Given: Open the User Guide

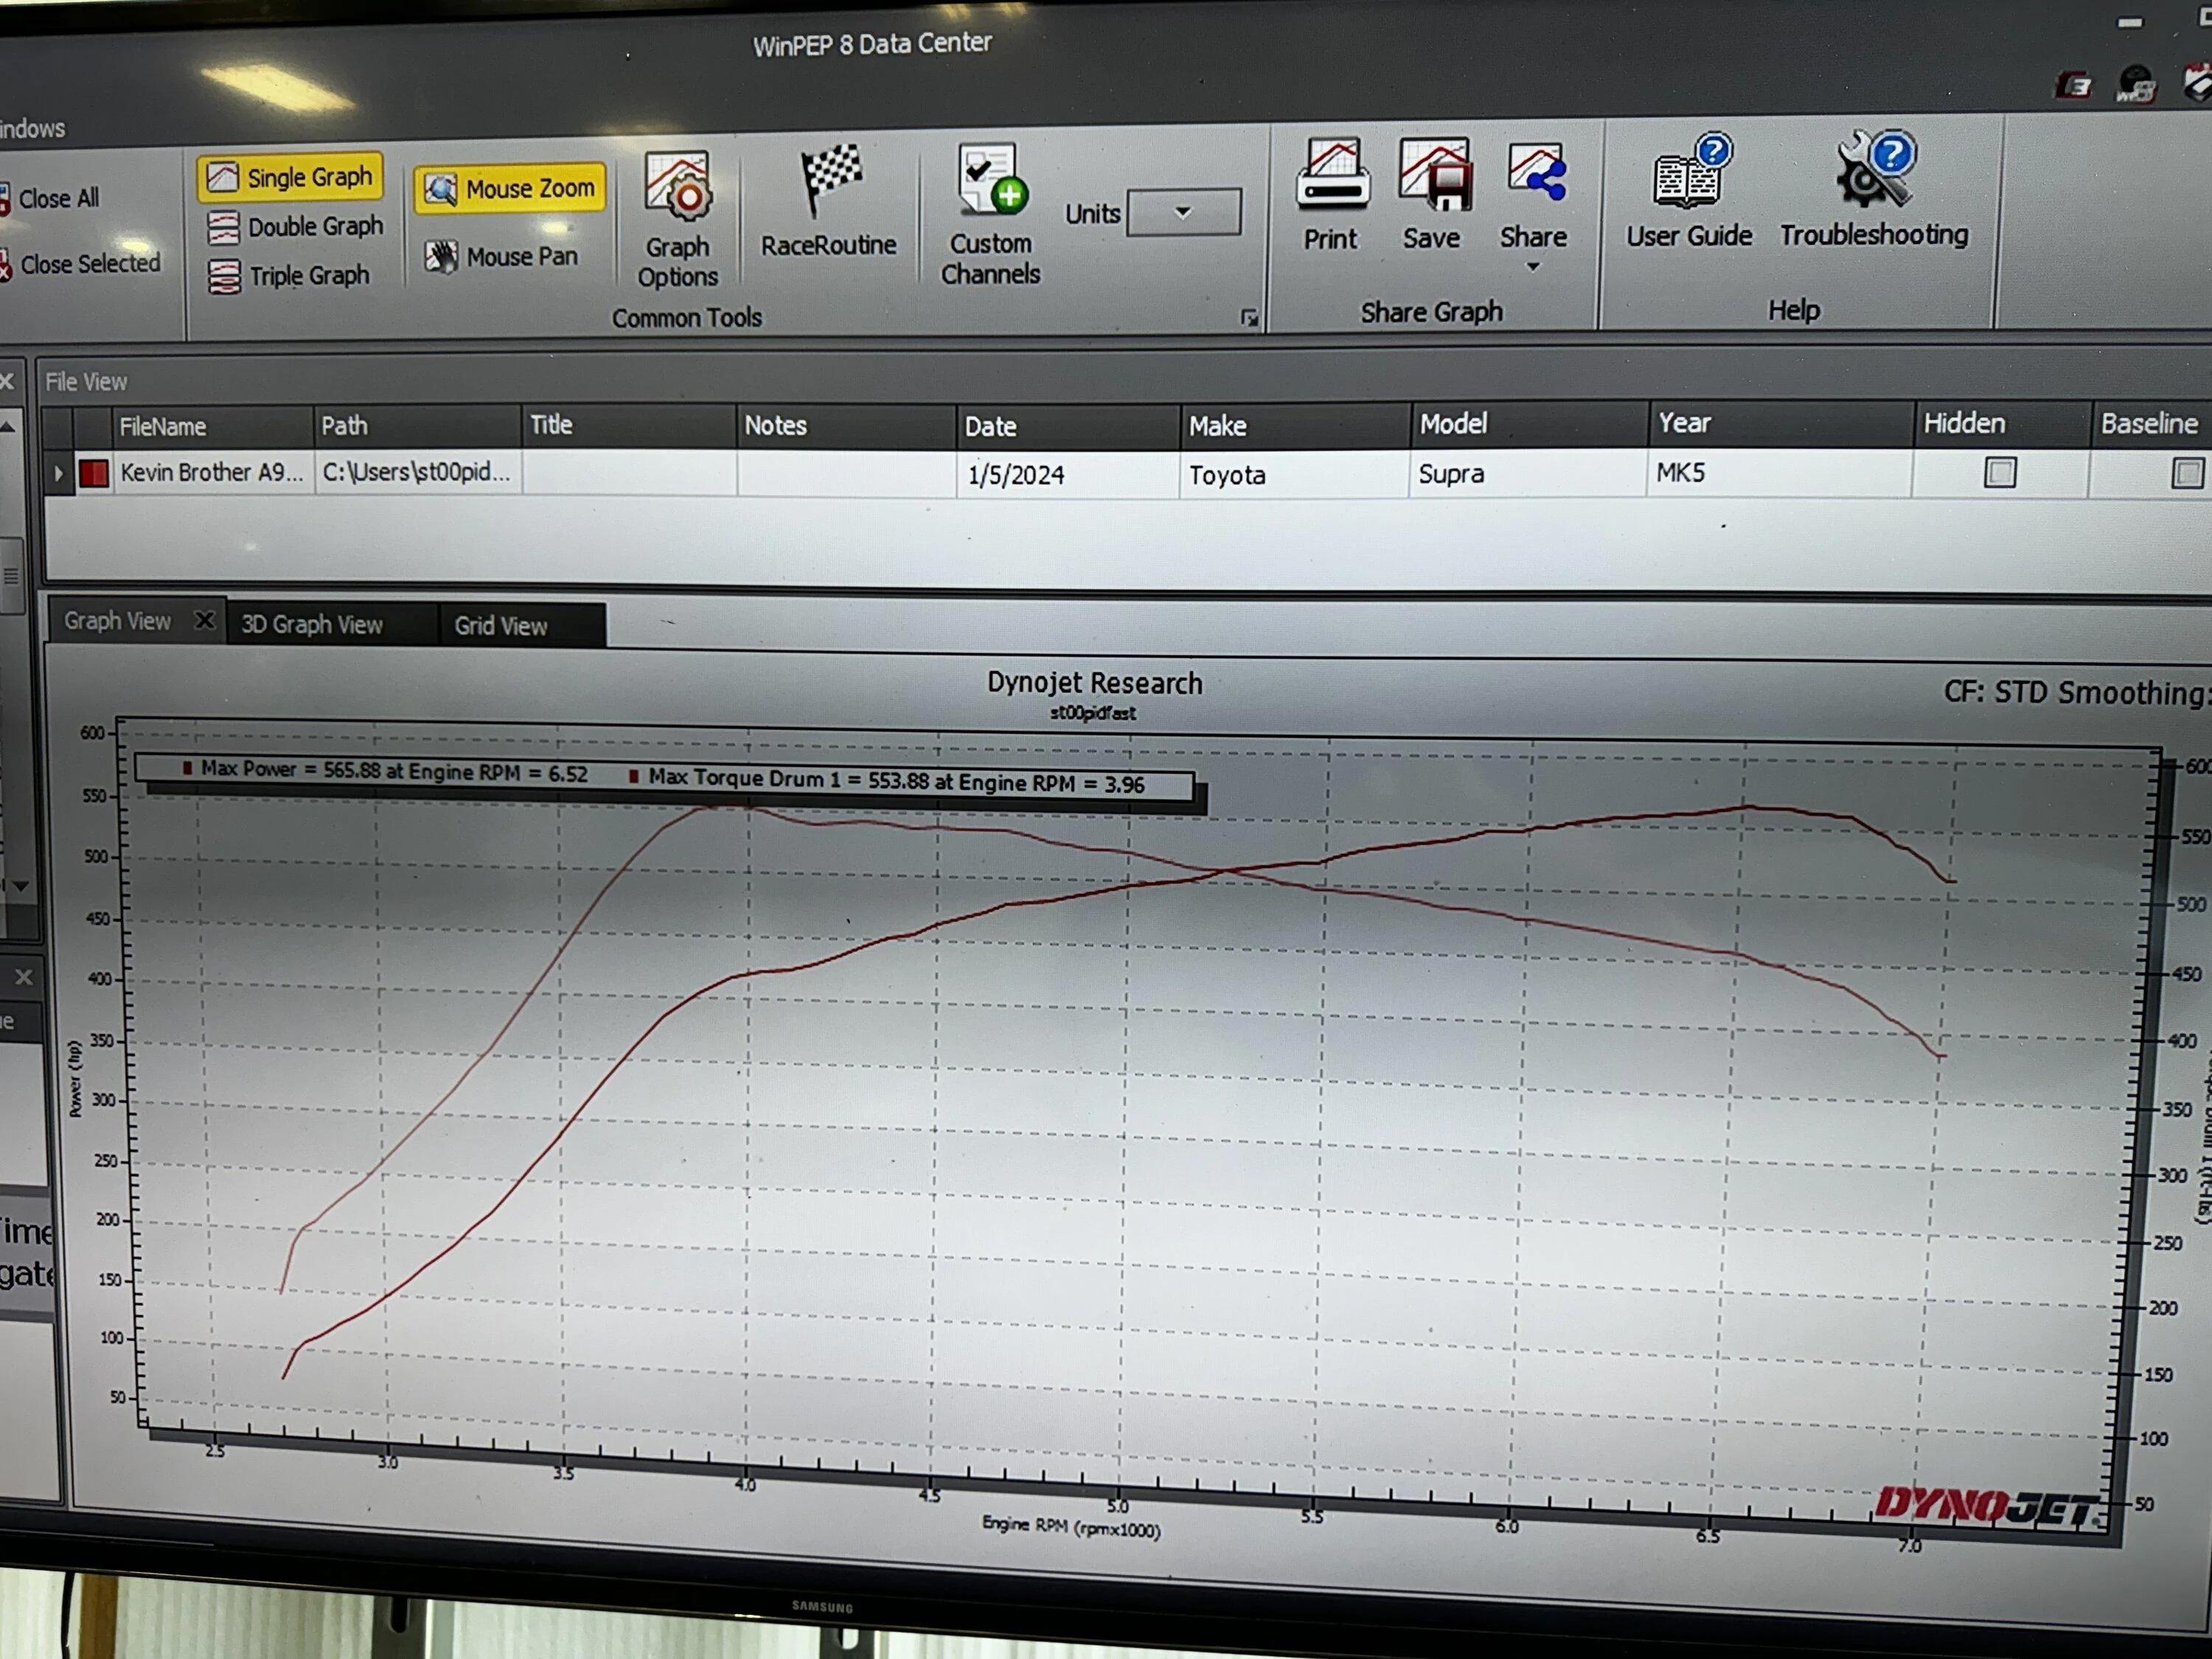Looking at the screenshot, I should click(1689, 192).
